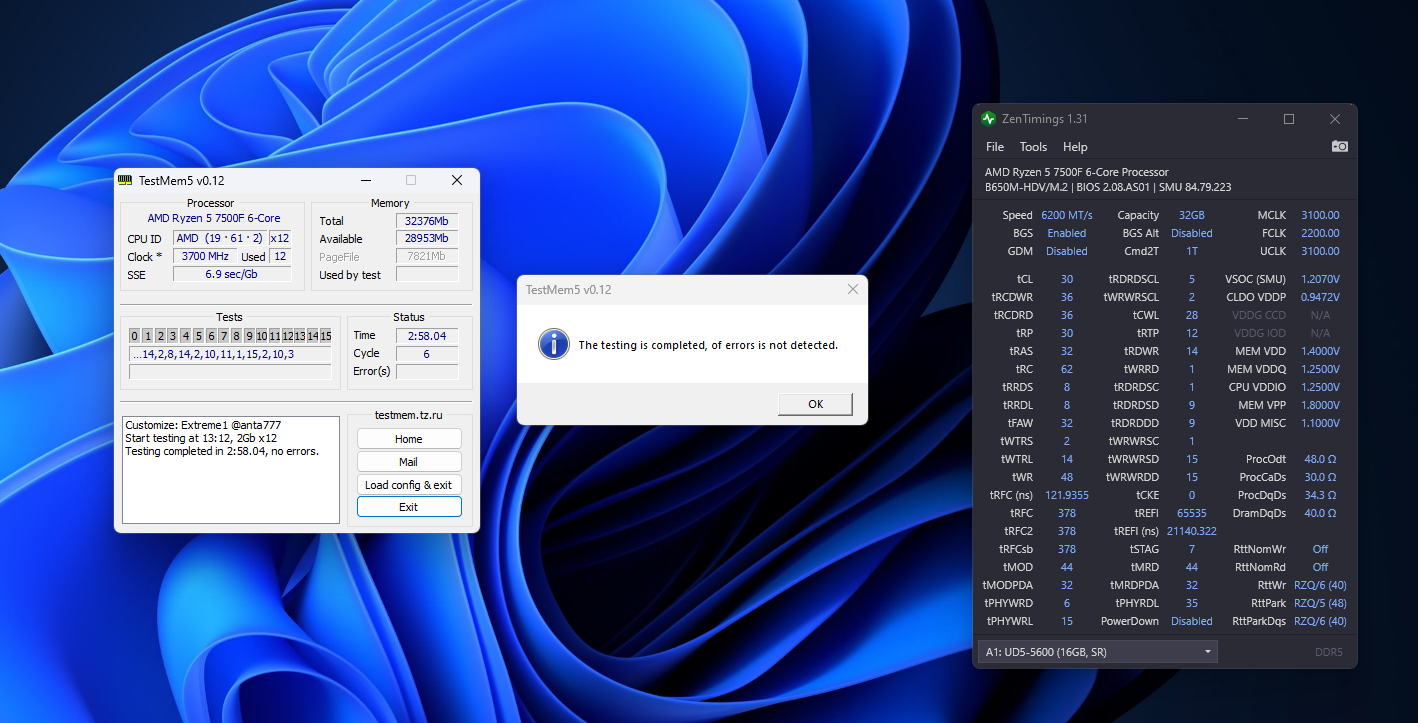Click the empty Error(s) field

coord(427,372)
